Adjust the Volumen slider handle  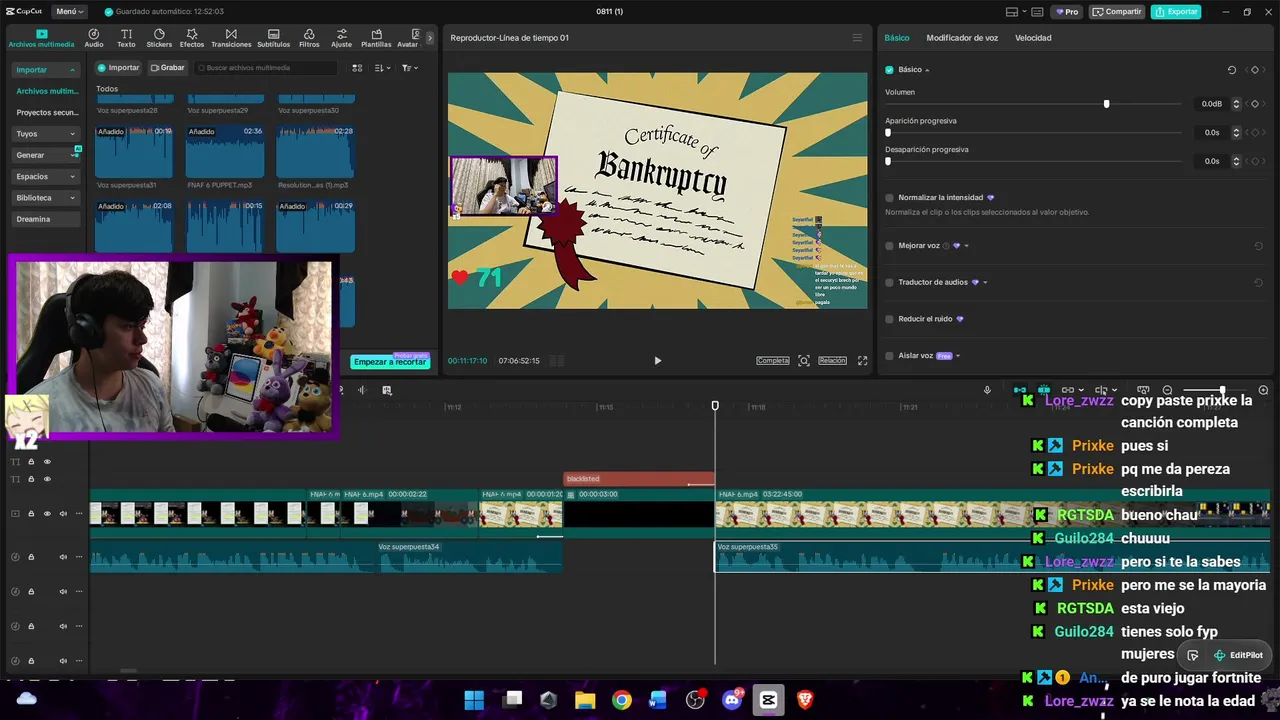tap(1106, 104)
